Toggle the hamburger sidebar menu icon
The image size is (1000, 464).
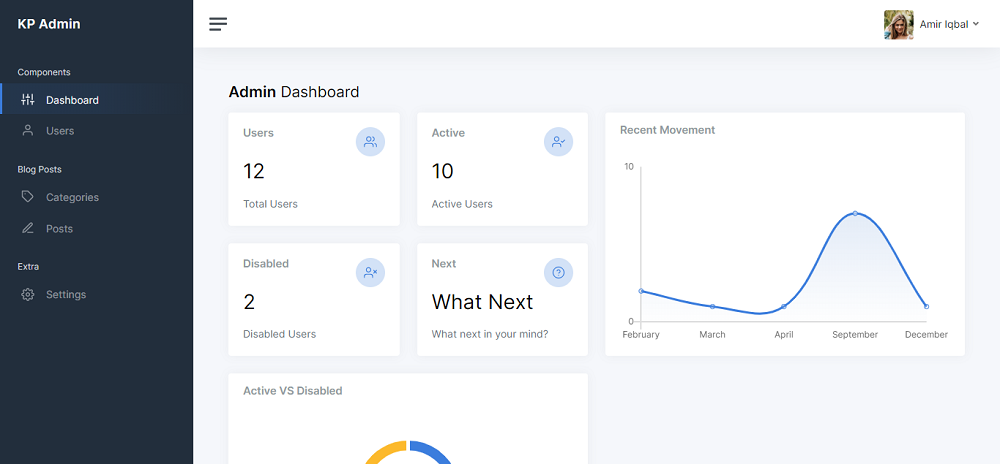coord(218,24)
